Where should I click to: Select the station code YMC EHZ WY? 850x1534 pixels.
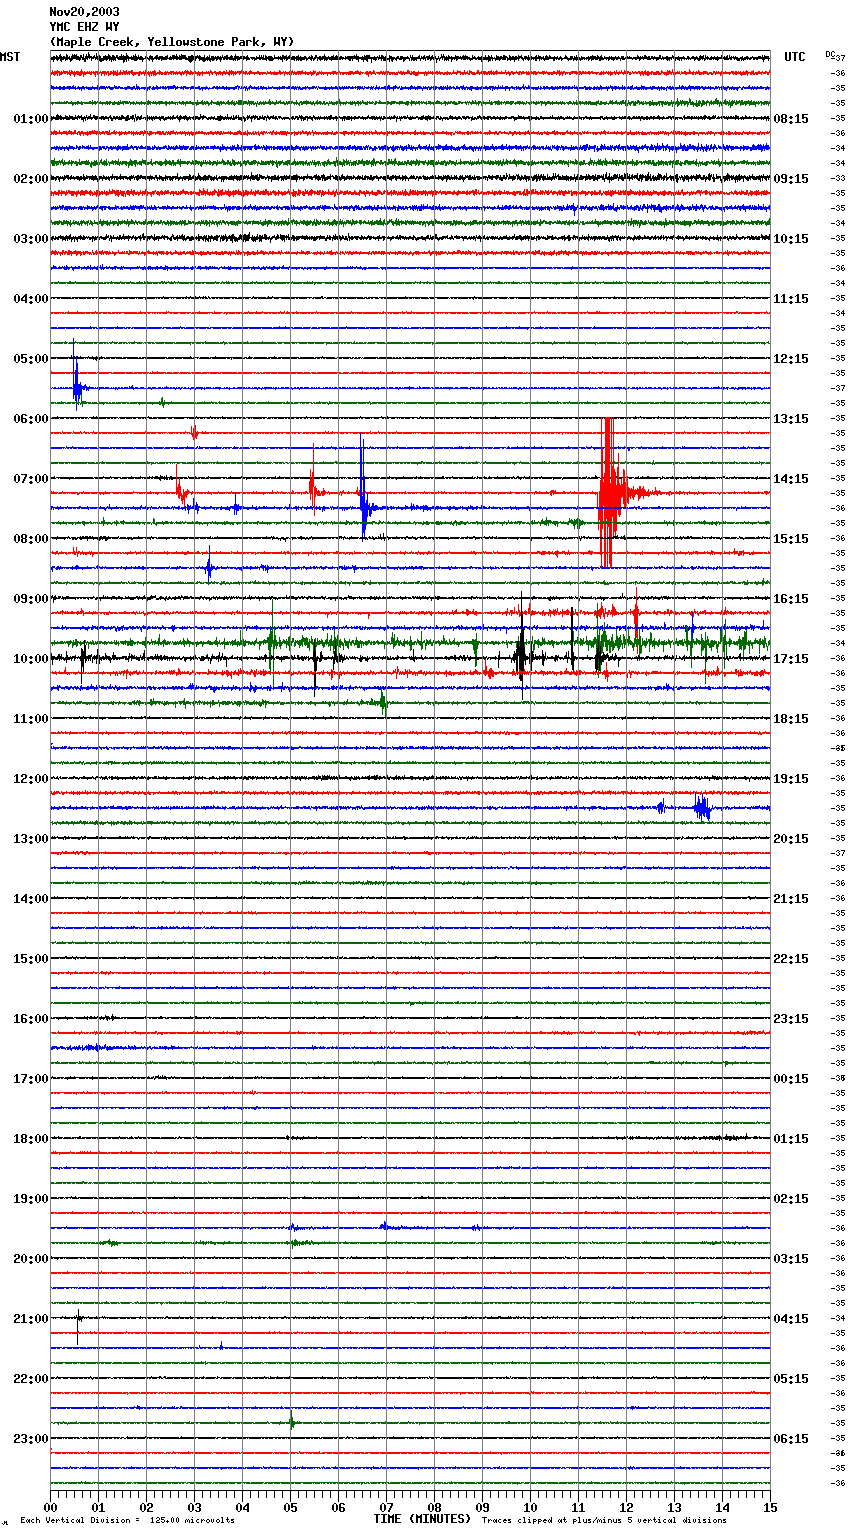point(85,27)
